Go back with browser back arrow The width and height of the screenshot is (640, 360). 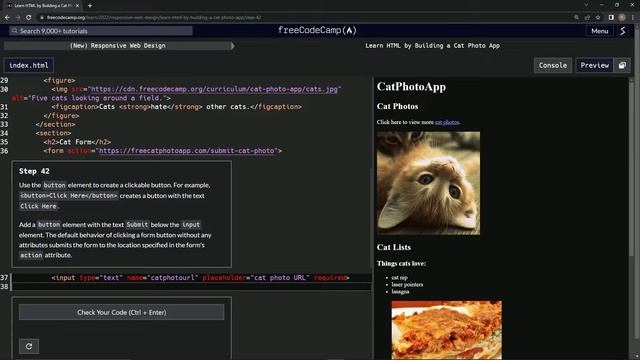coord(7,18)
